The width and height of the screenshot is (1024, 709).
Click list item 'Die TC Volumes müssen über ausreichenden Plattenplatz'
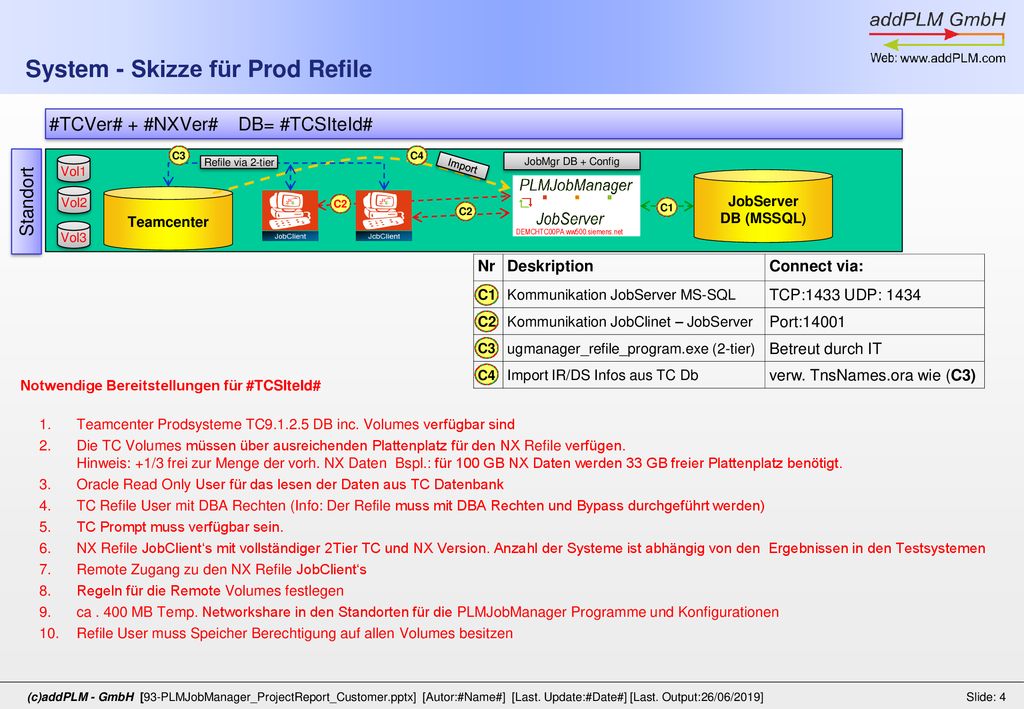pos(351,446)
